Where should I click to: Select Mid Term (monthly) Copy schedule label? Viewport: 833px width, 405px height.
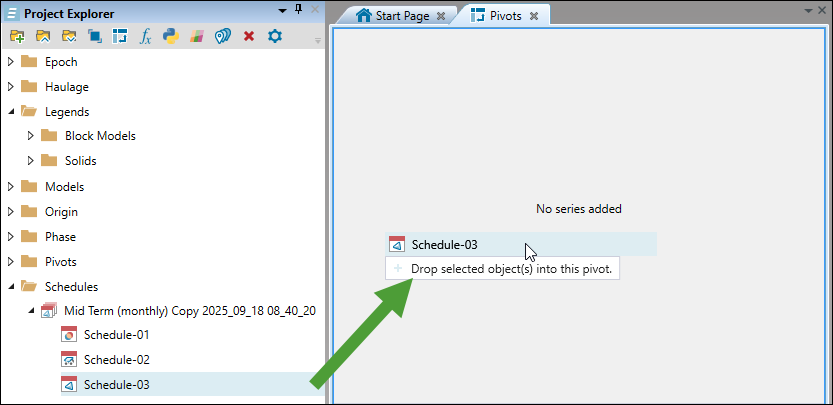coord(190,311)
